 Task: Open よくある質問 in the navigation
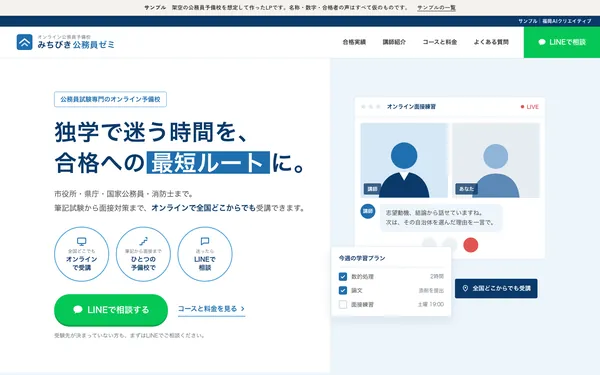pyautogui.click(x=491, y=42)
